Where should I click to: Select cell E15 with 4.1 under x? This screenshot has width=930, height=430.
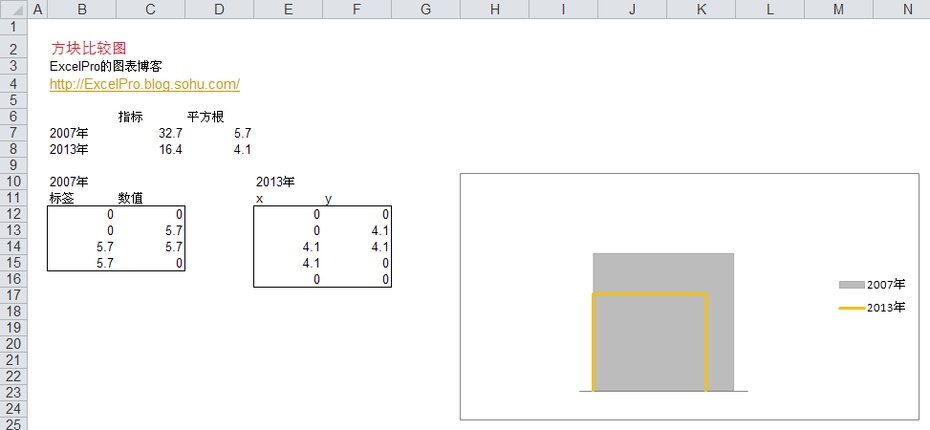[x=288, y=263]
